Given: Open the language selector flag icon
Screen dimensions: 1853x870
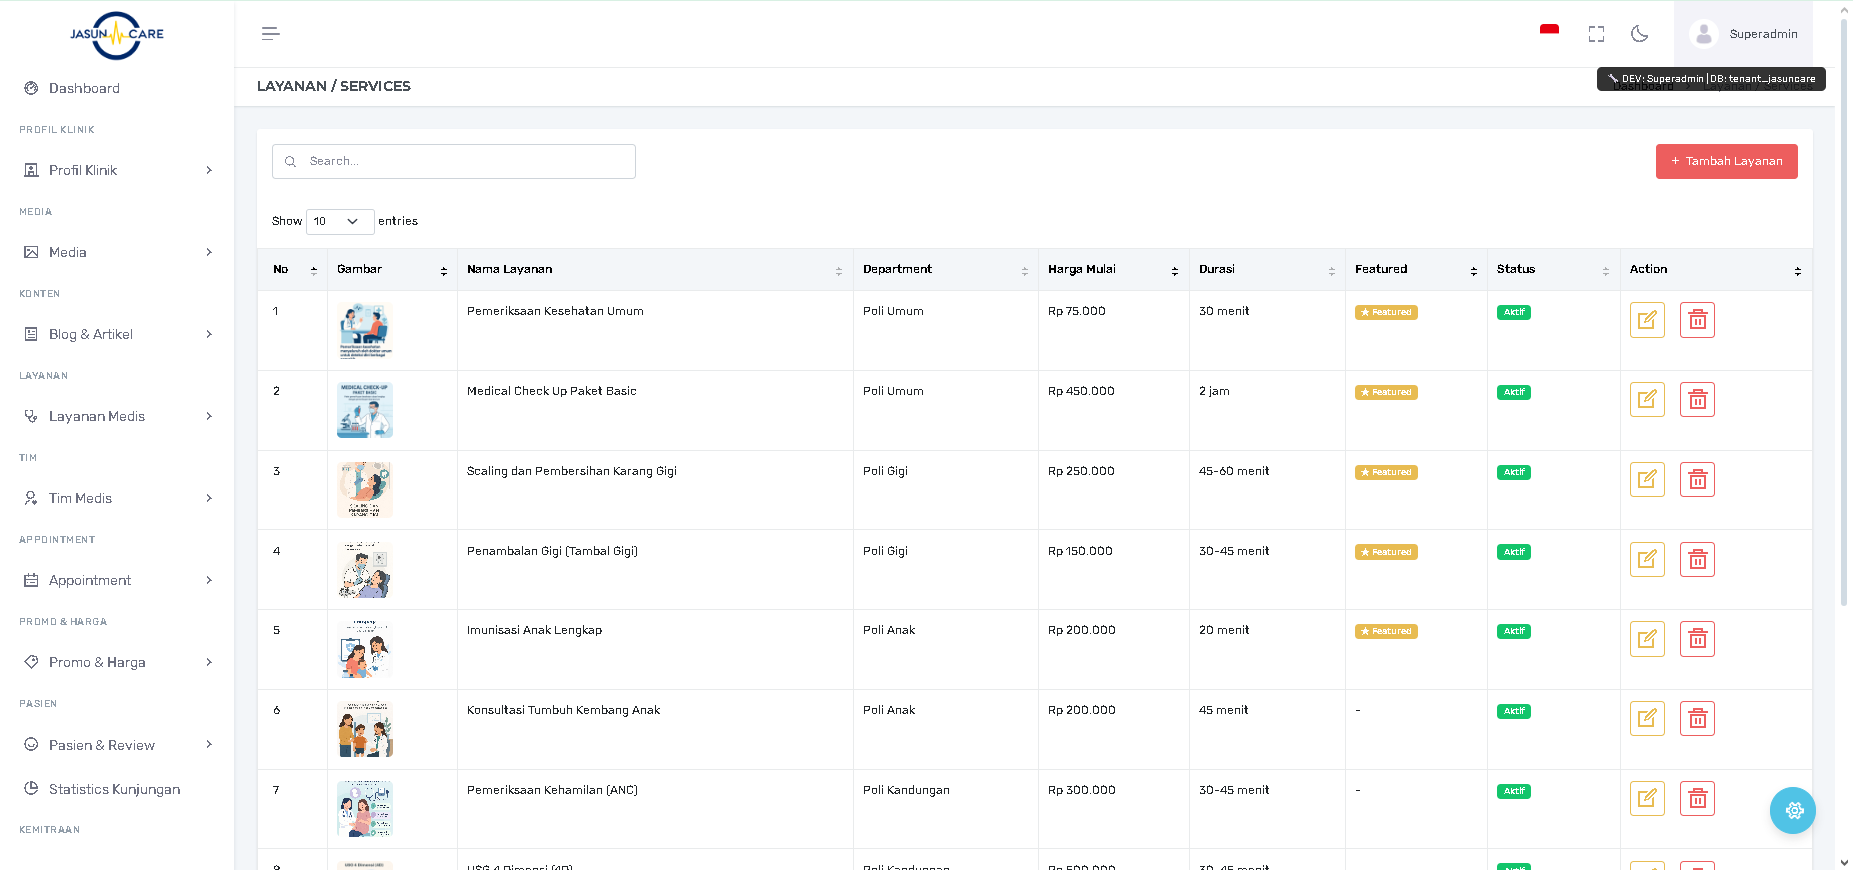Looking at the screenshot, I should click(x=1549, y=31).
